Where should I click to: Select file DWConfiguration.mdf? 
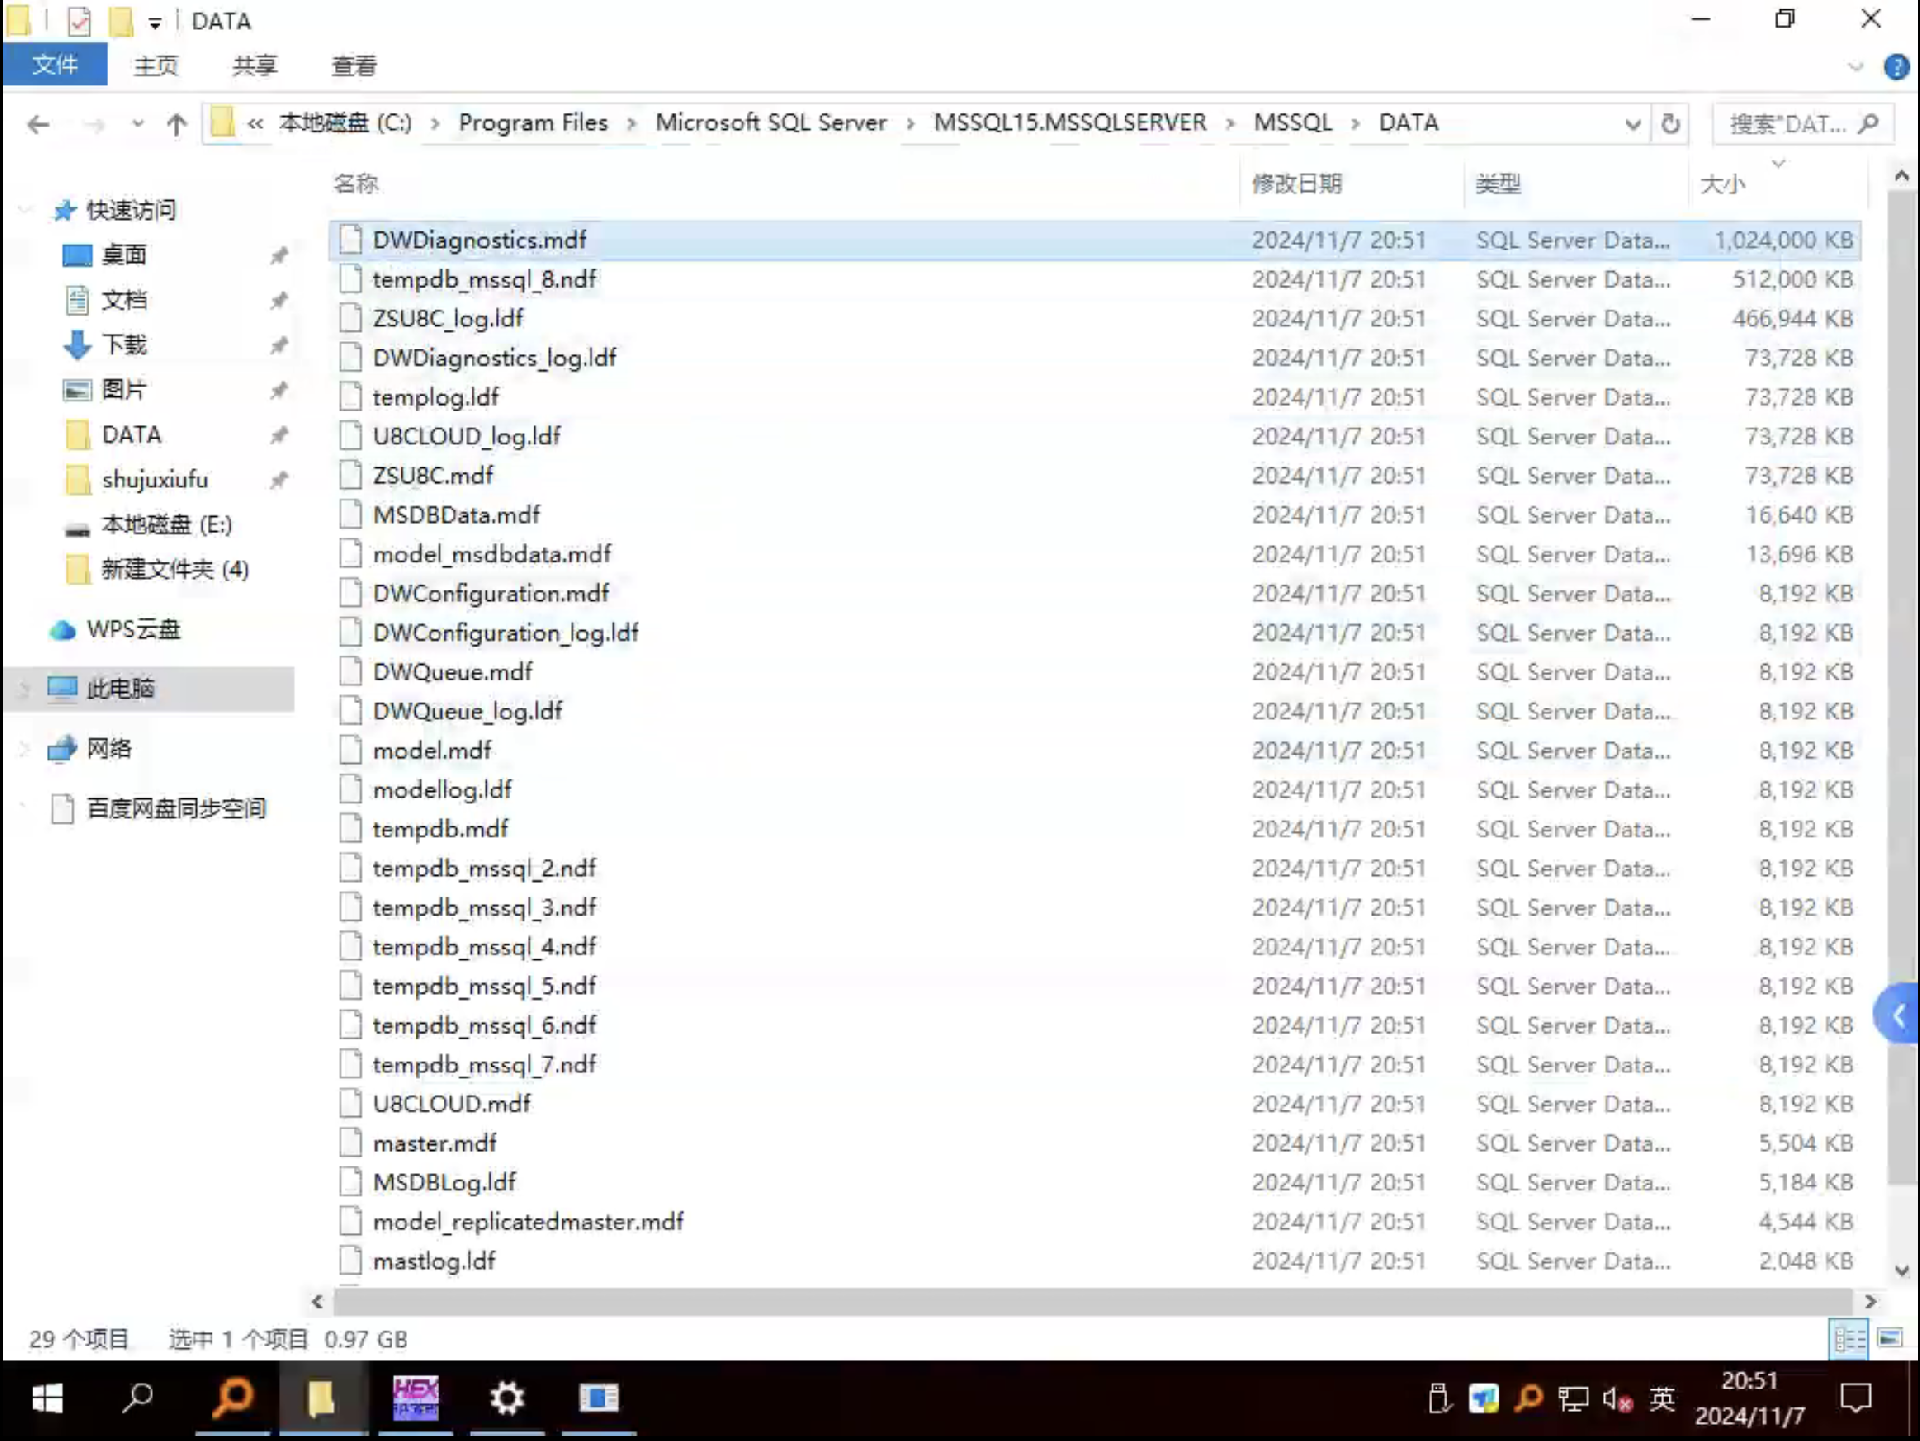tap(1094, 593)
